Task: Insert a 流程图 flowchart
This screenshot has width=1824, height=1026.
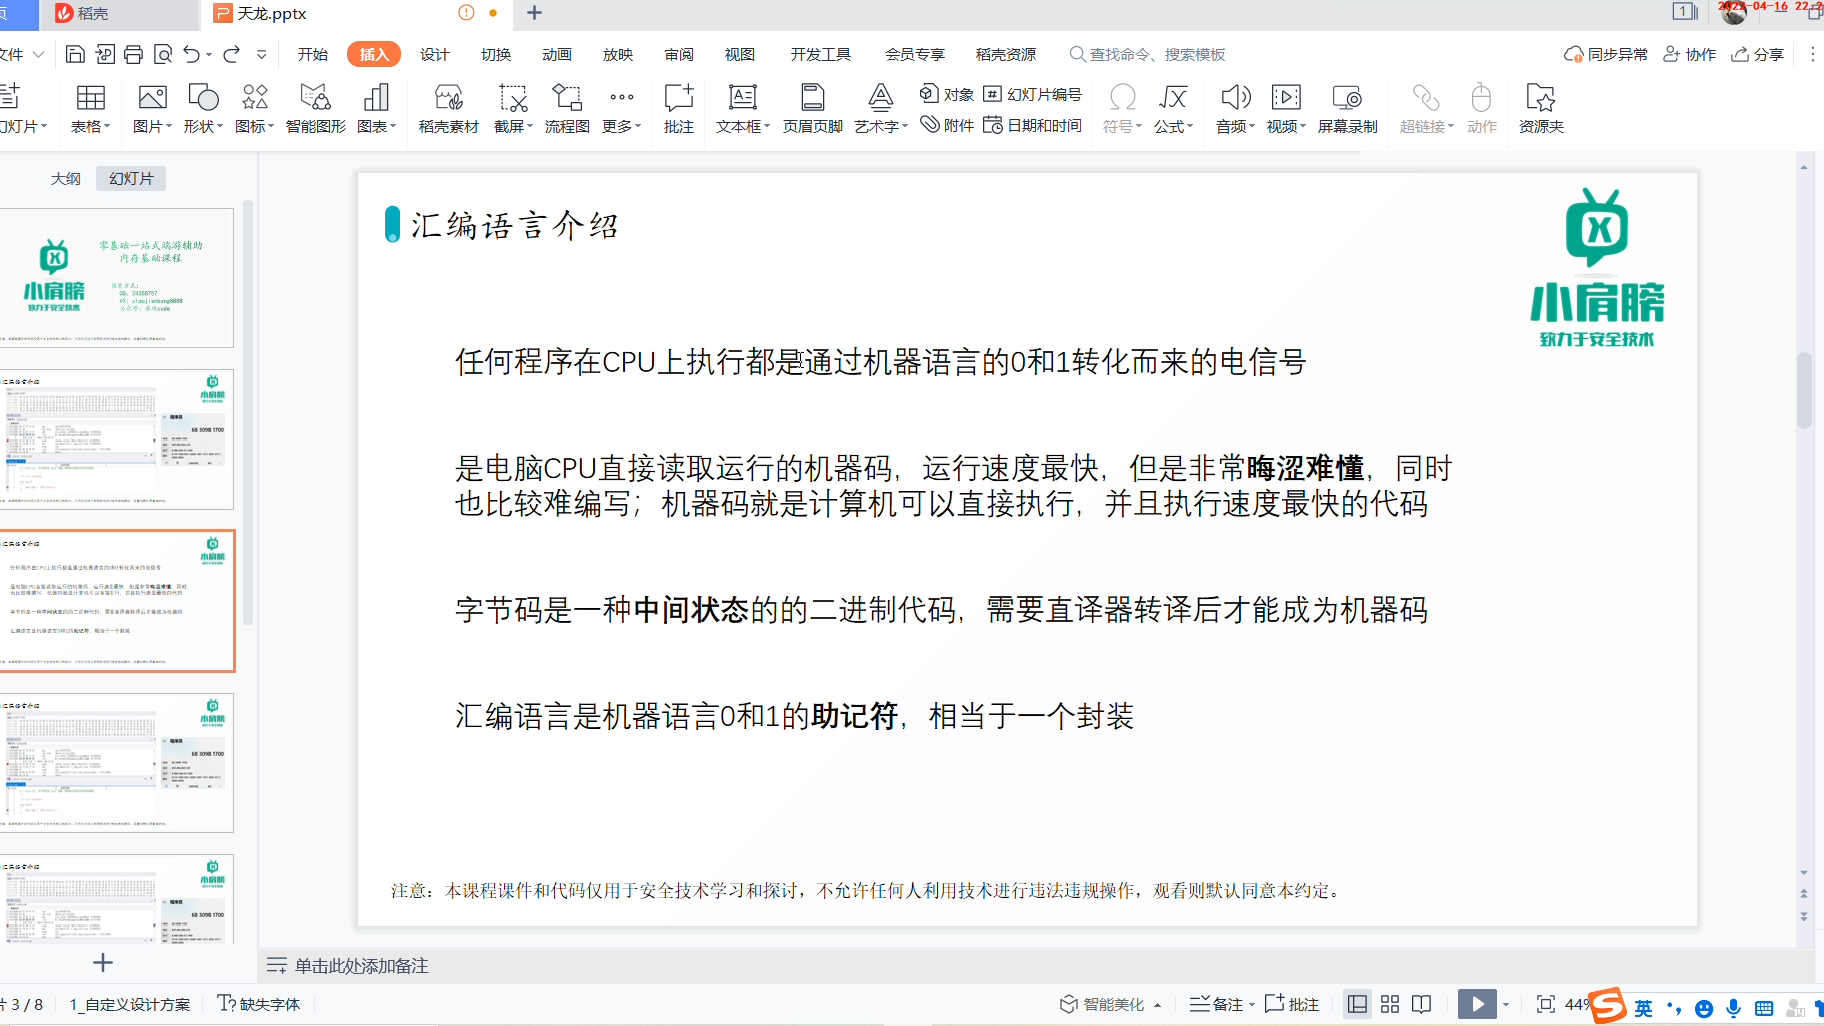Action: tap(566, 107)
